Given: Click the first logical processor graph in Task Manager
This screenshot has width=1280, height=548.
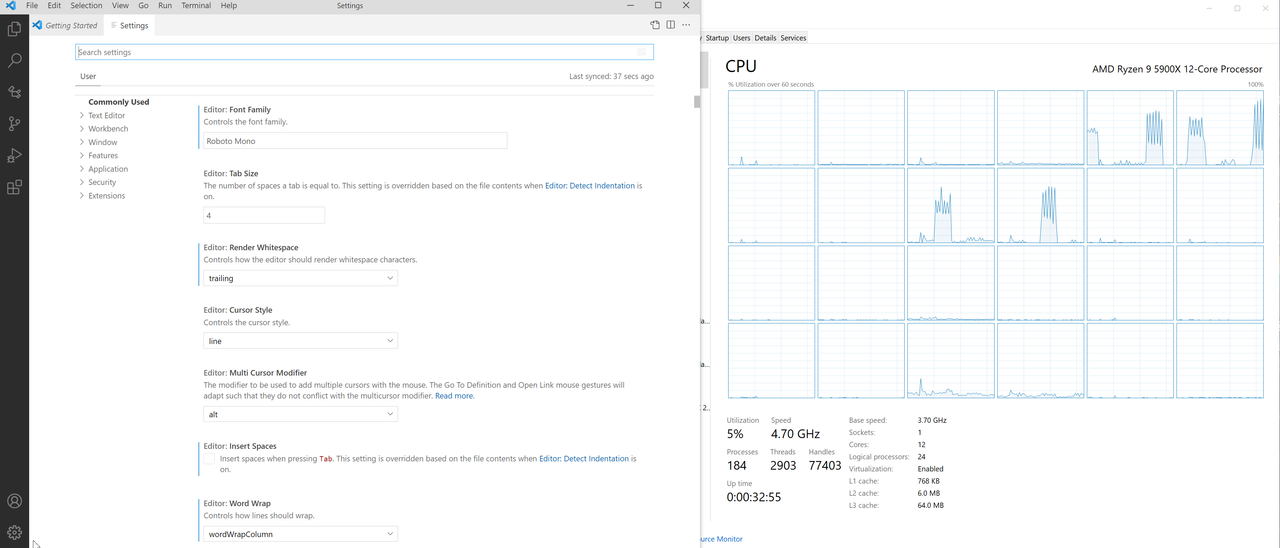Looking at the screenshot, I should 771,127.
